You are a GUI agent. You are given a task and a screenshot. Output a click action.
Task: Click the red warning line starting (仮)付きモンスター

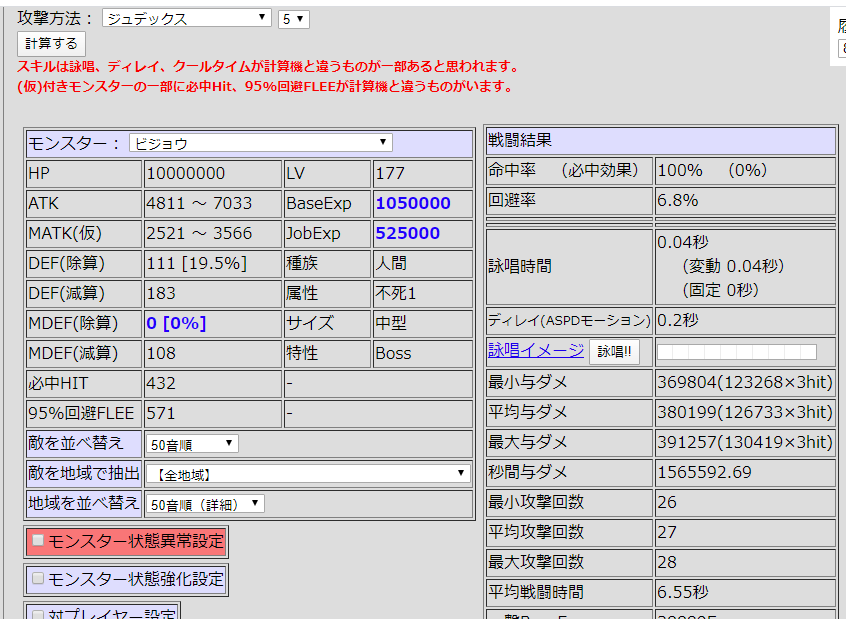point(265,86)
